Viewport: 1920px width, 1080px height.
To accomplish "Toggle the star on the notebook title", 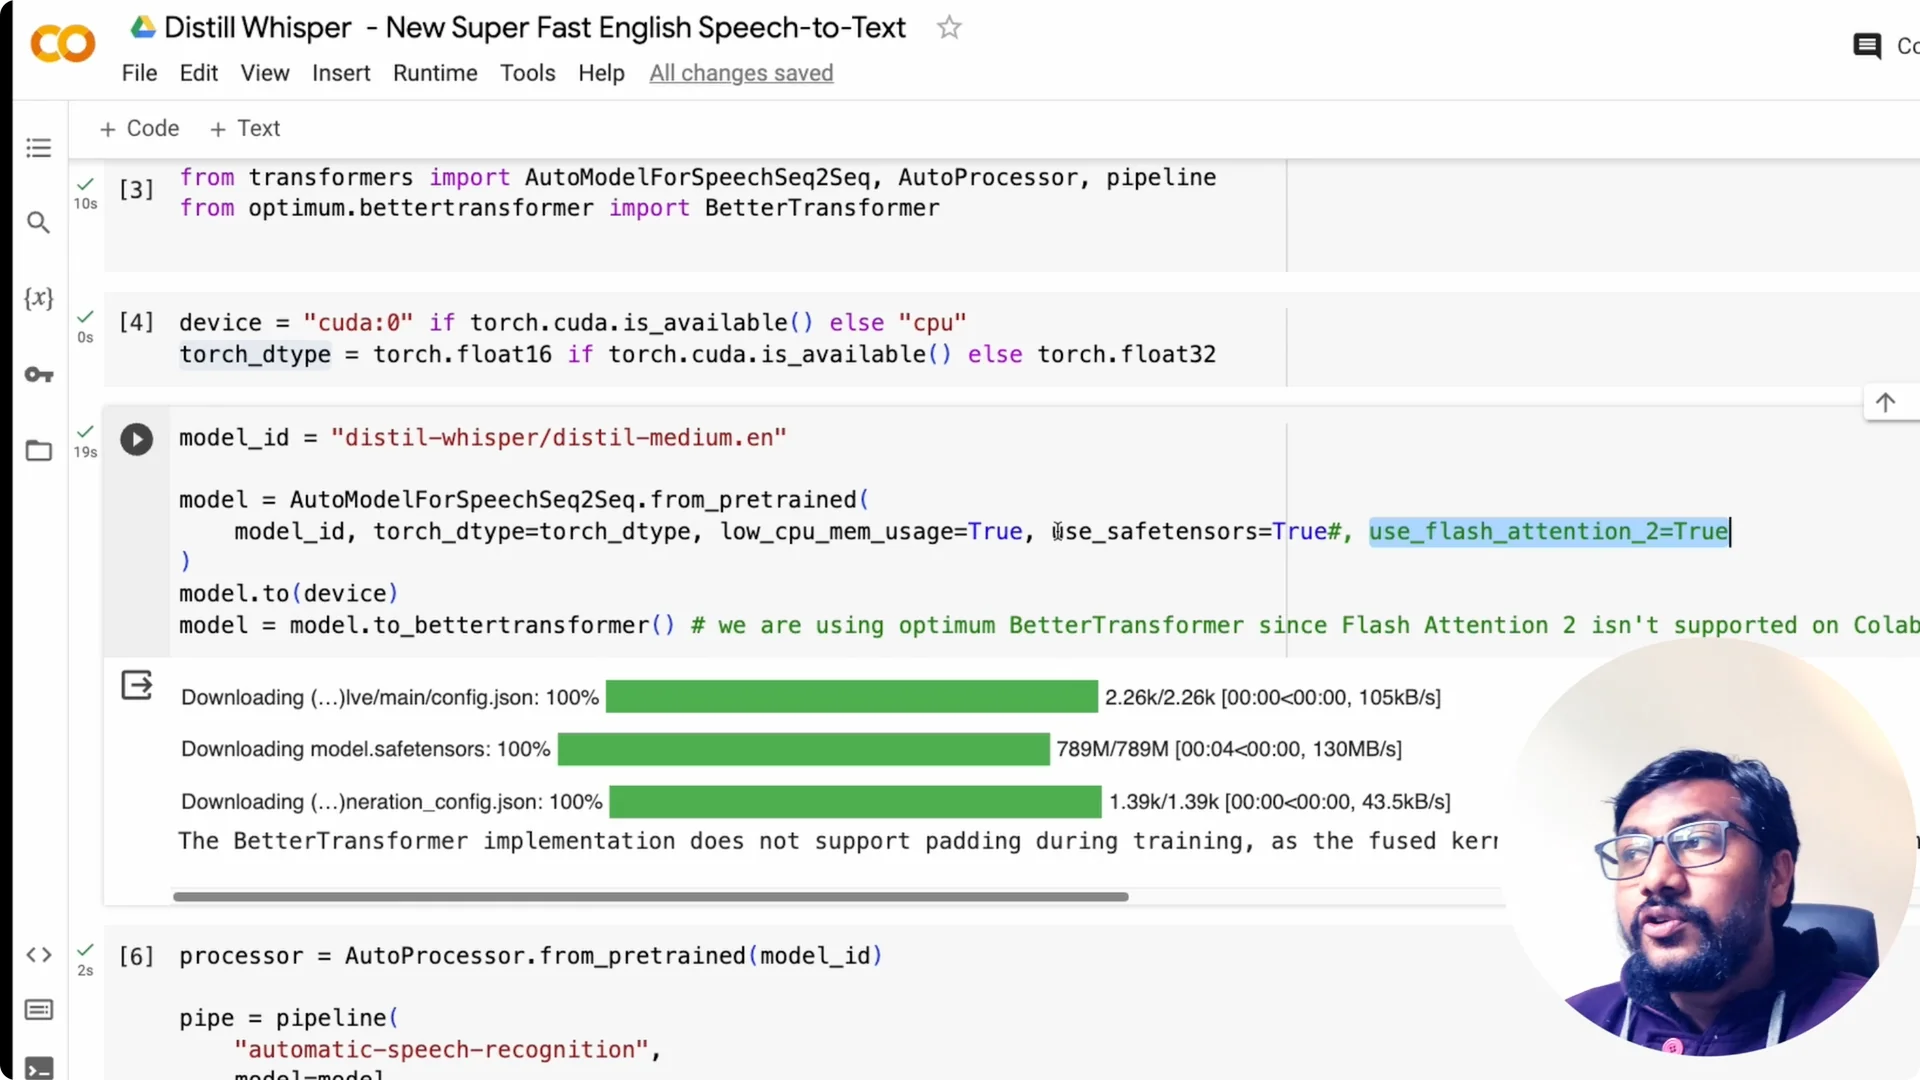I will pos(948,27).
